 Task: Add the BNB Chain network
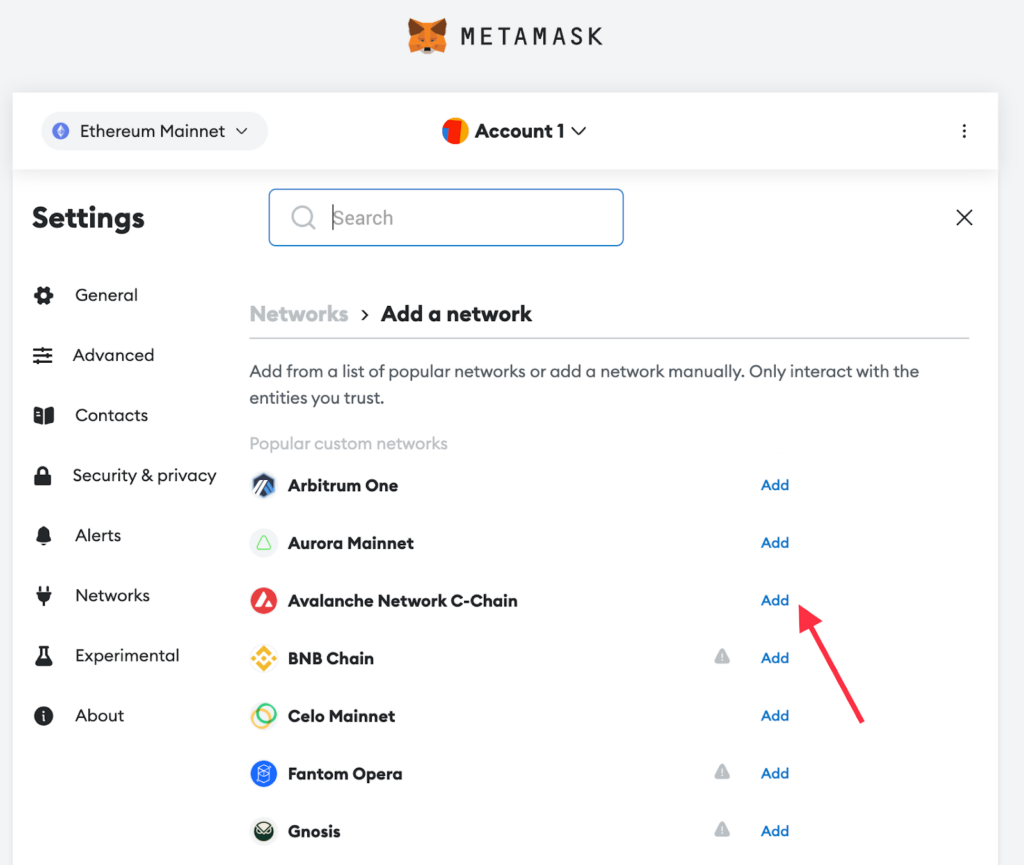775,658
